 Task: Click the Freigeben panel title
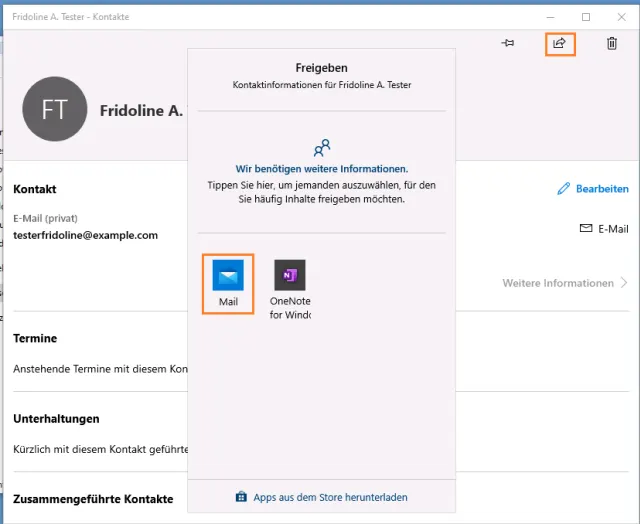click(x=321, y=68)
